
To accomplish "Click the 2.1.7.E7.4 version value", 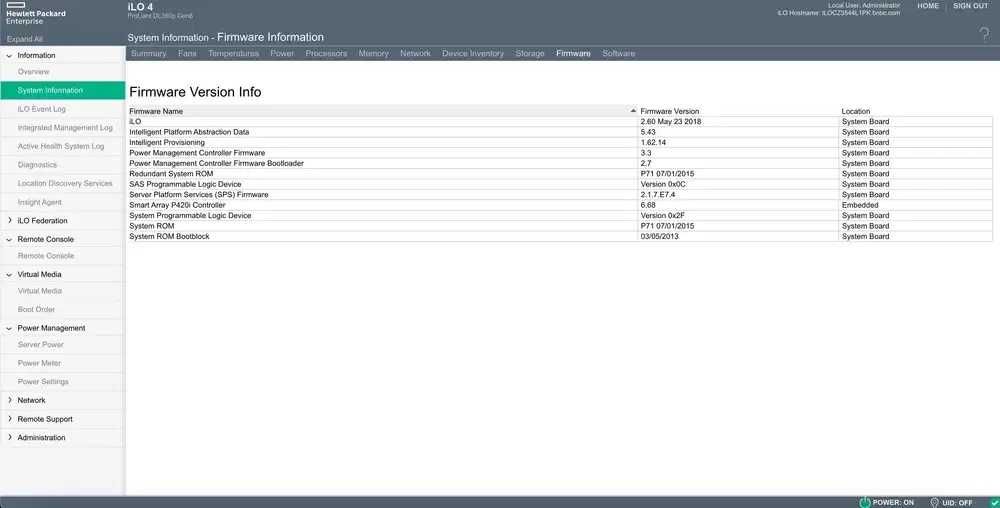I will coord(658,194).
